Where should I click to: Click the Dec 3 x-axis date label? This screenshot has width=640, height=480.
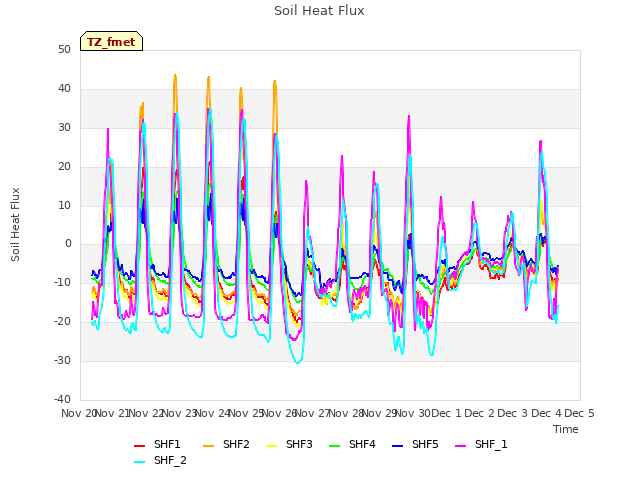[x=513, y=413]
